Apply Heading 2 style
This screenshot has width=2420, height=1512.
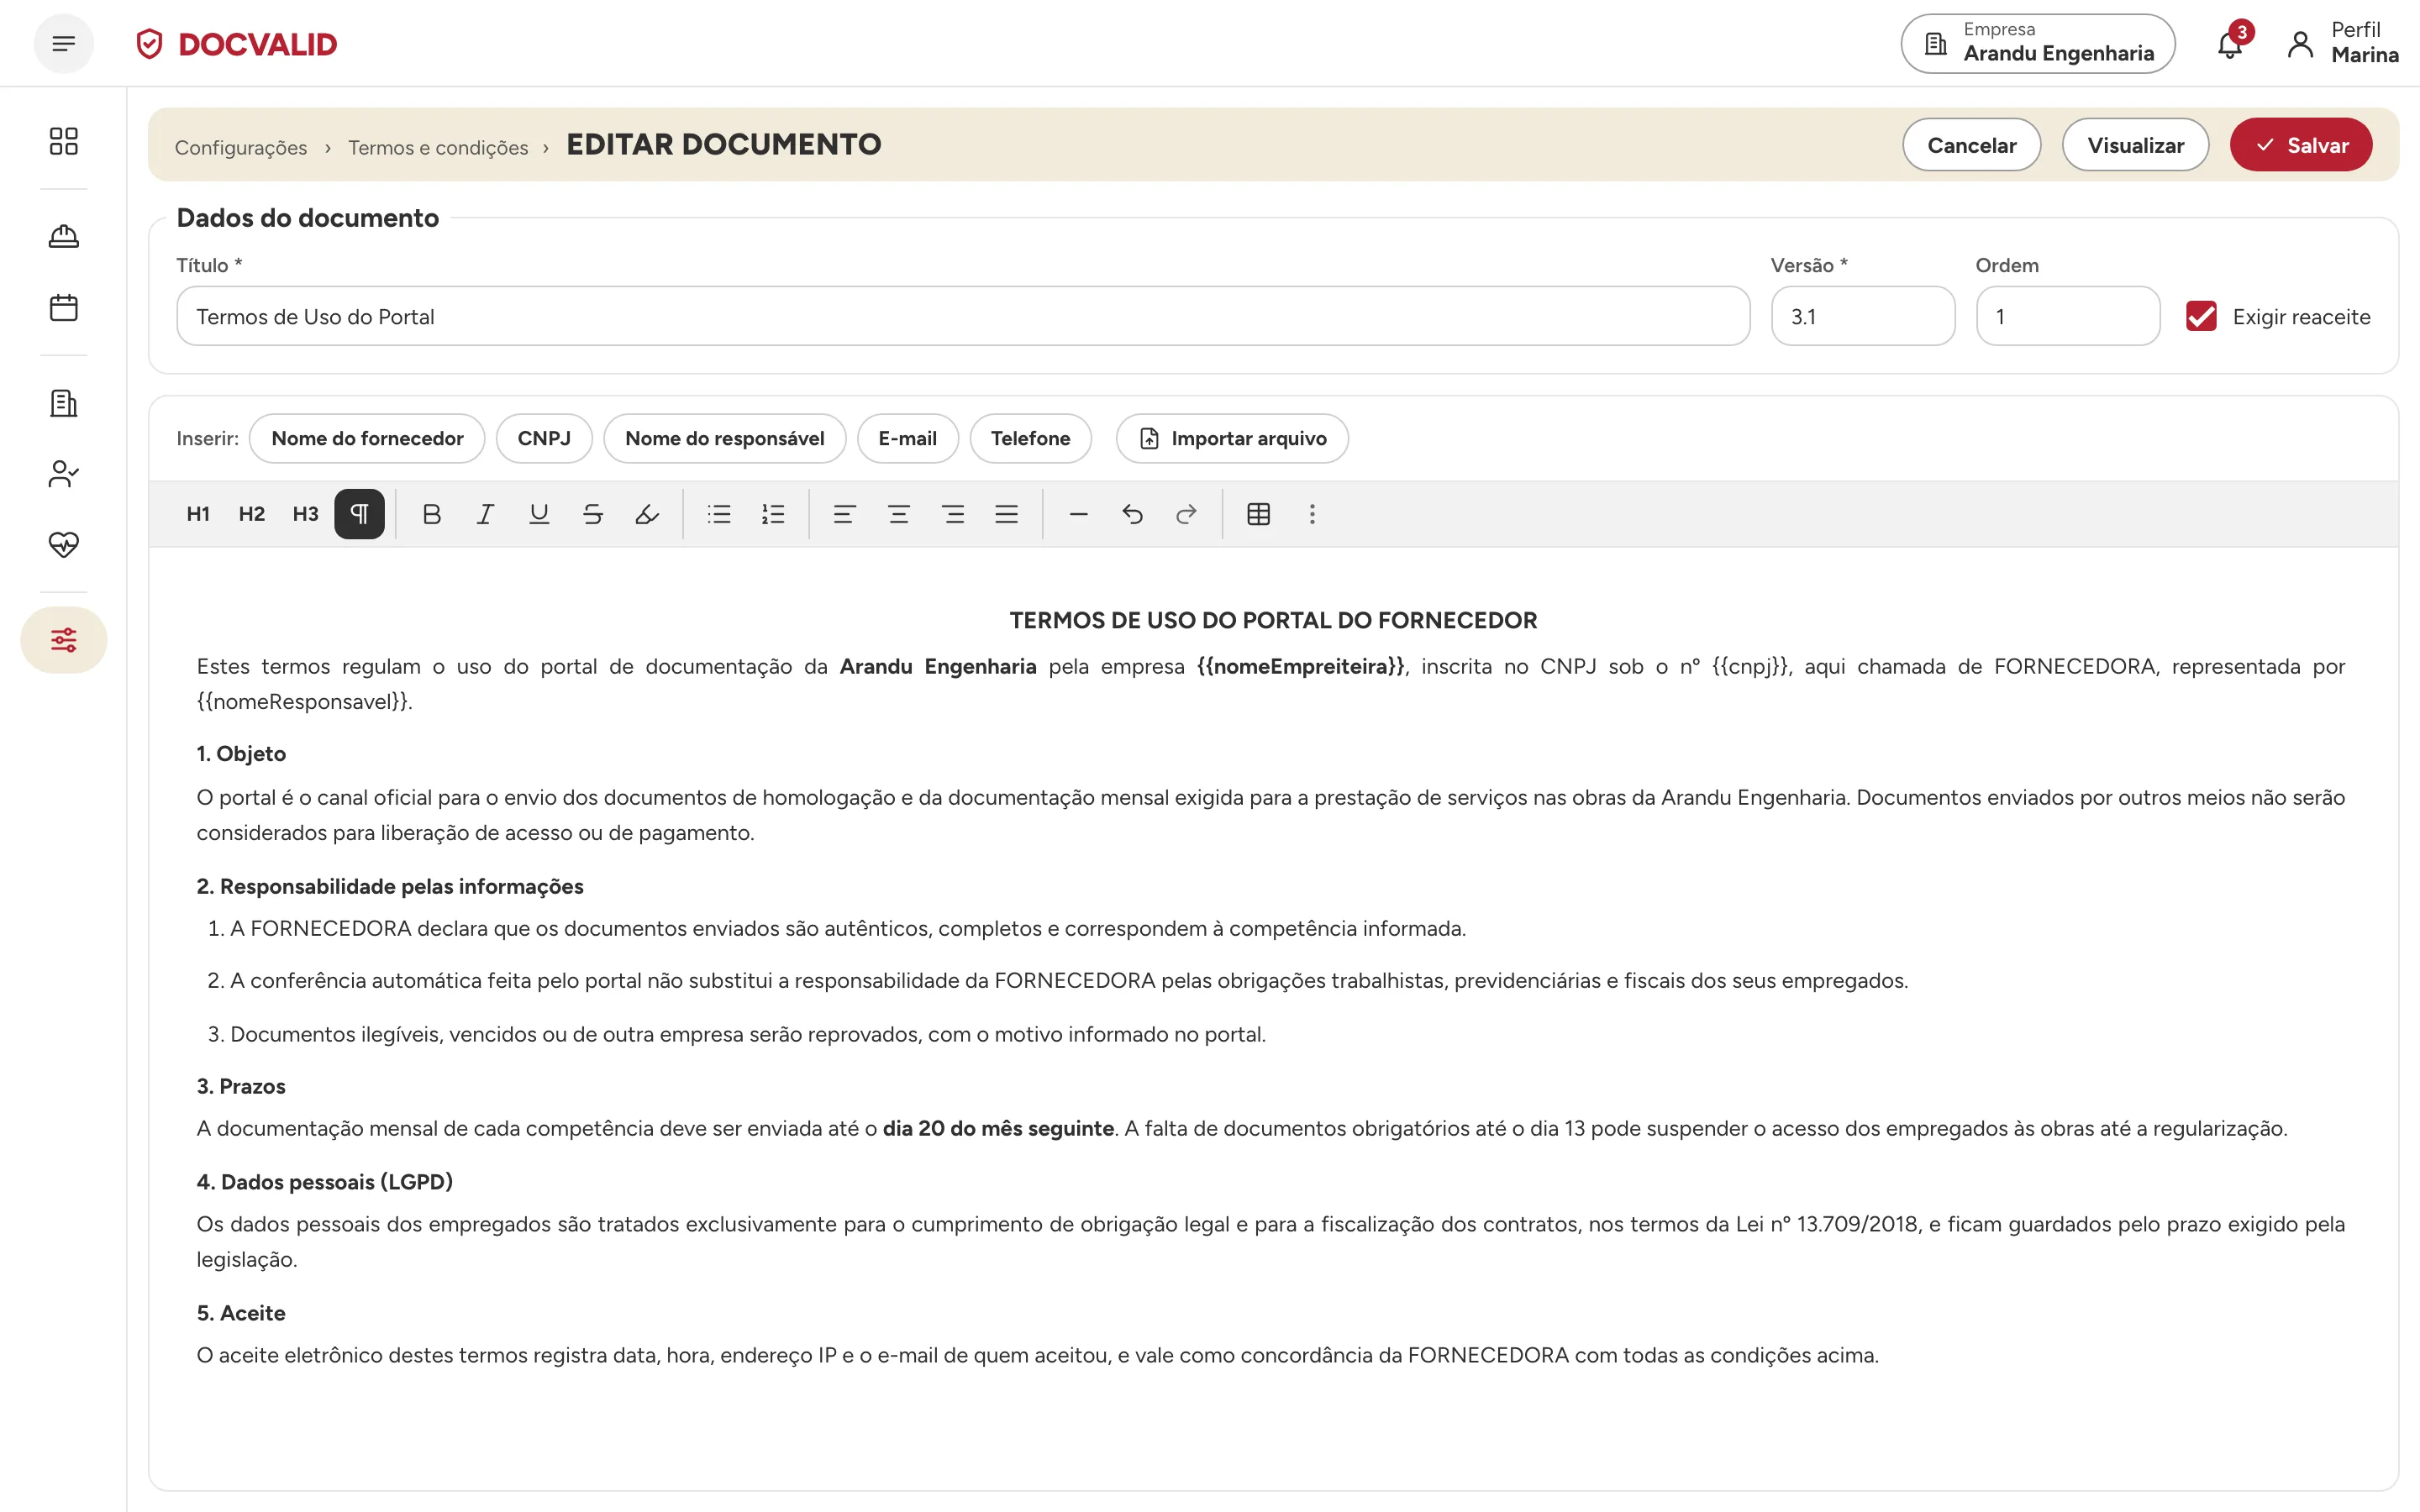click(x=252, y=514)
